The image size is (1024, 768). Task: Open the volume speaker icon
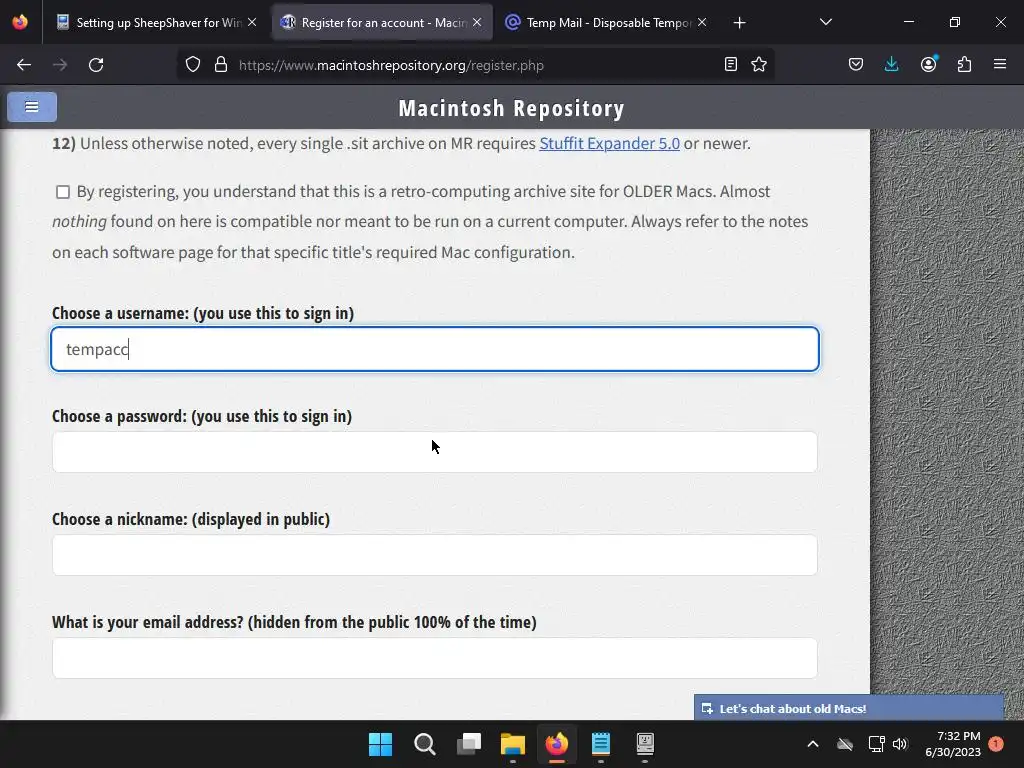[x=901, y=744]
